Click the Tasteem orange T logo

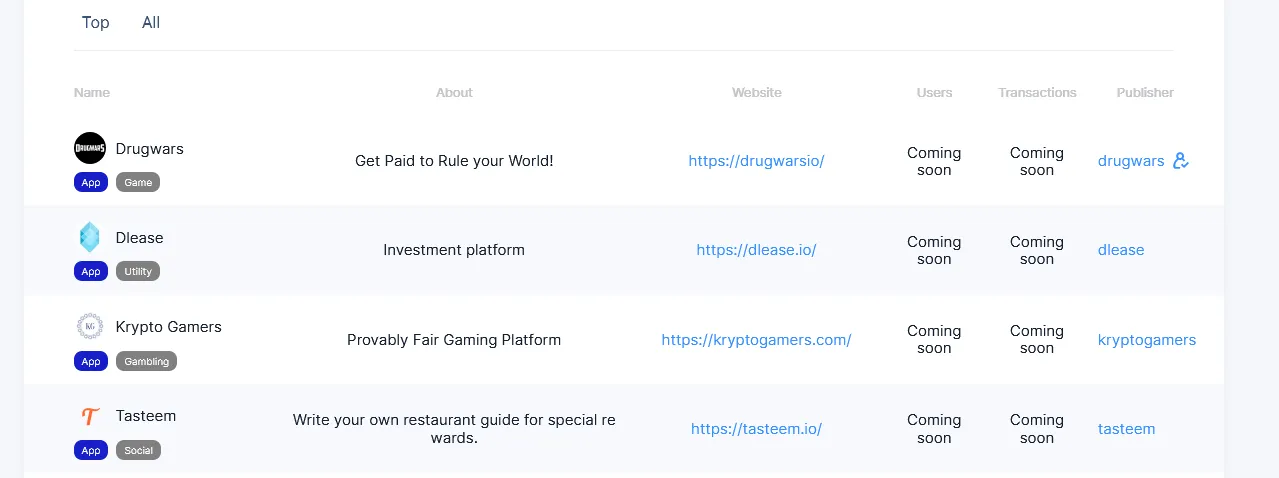click(x=90, y=415)
